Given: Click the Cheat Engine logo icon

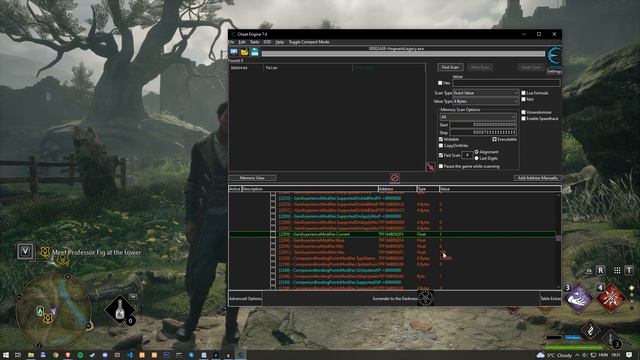Looking at the screenshot, I should pyautogui.click(x=554, y=56).
